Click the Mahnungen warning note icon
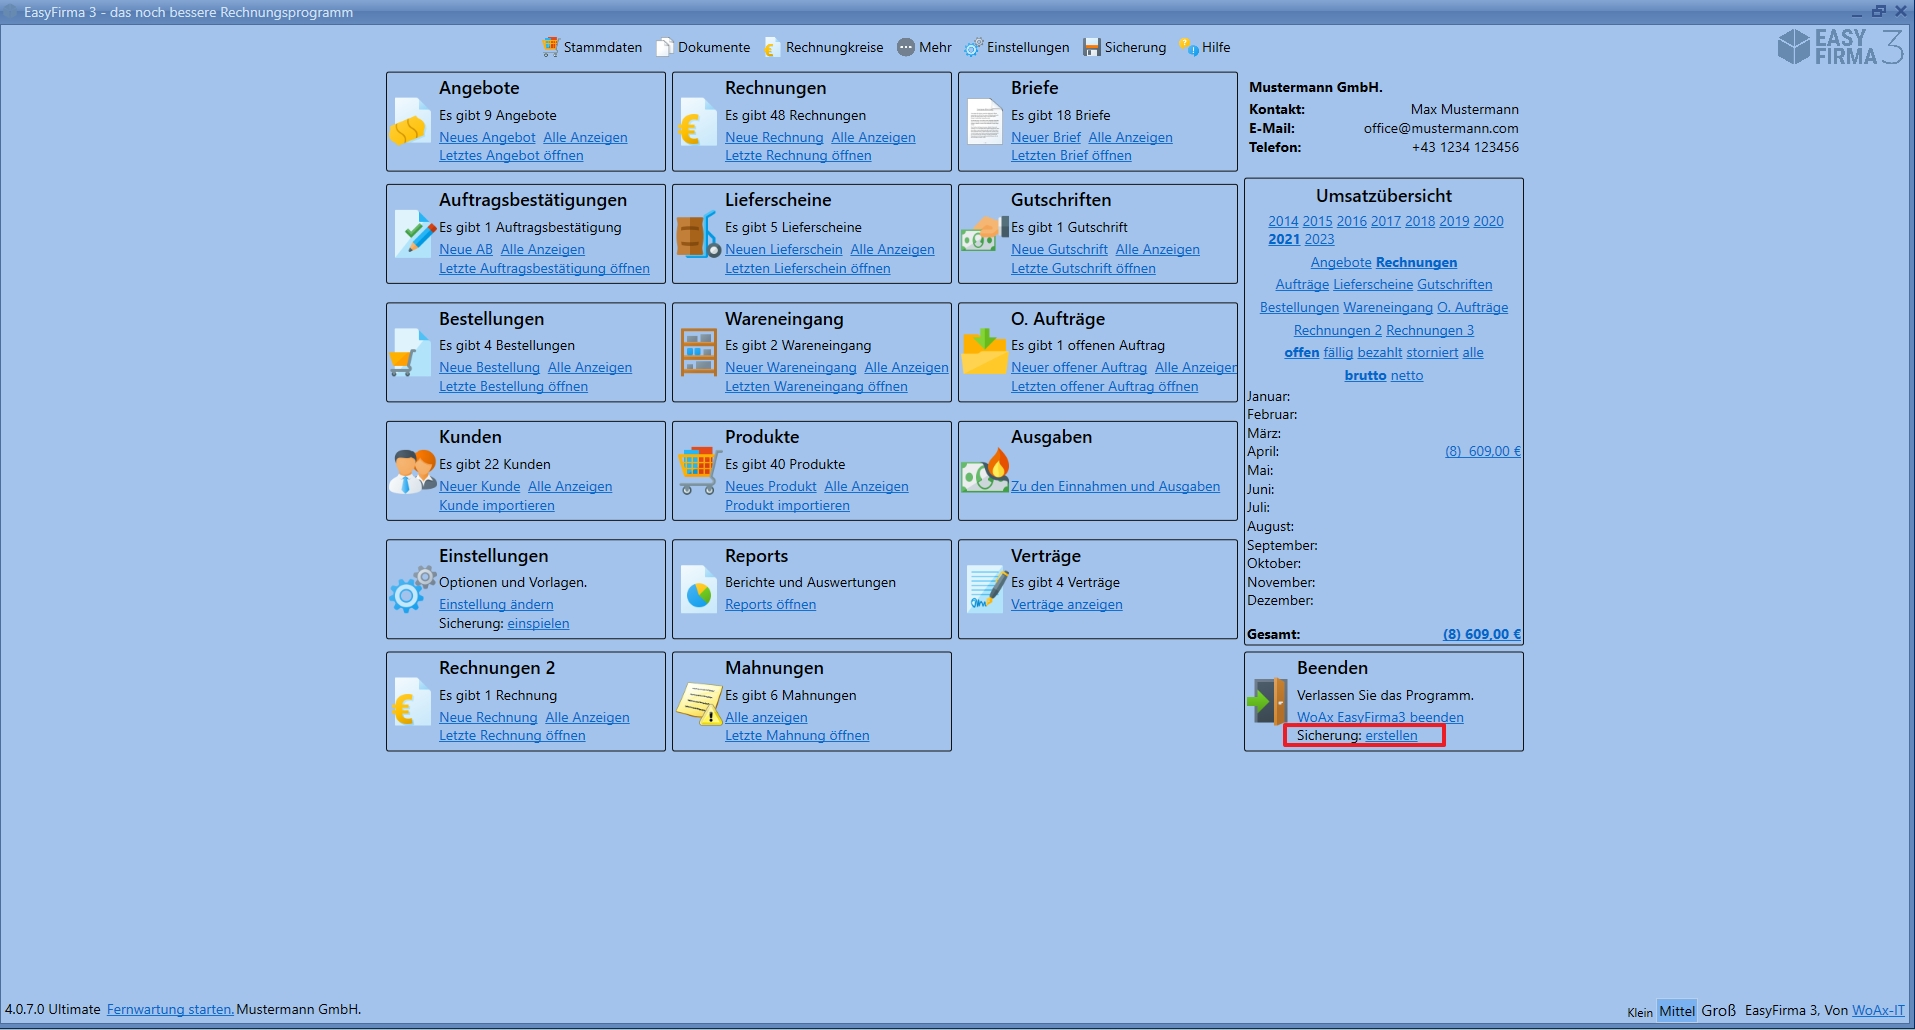The image size is (1915, 1030). point(700,703)
